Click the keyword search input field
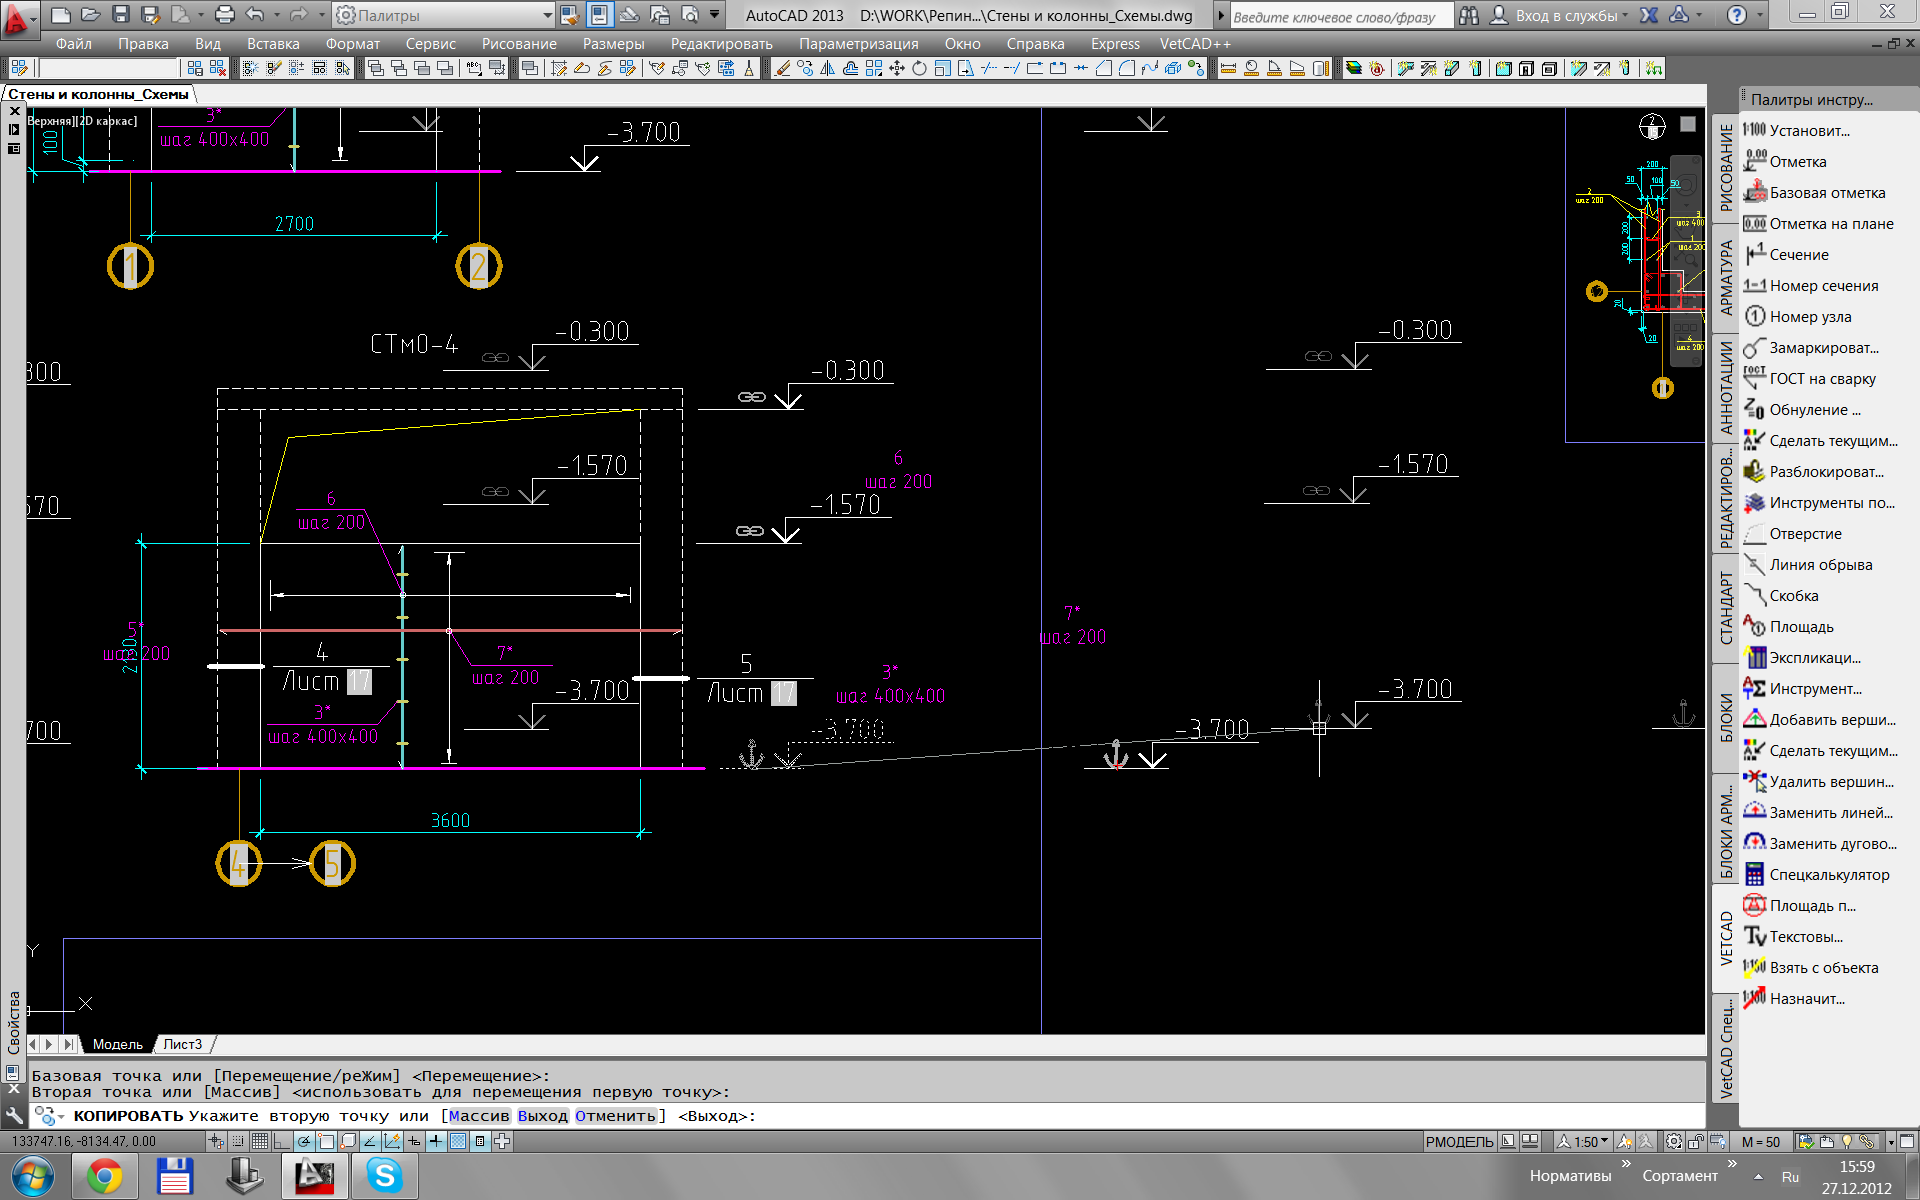This screenshot has height=1200, width=1920. click(x=1340, y=16)
